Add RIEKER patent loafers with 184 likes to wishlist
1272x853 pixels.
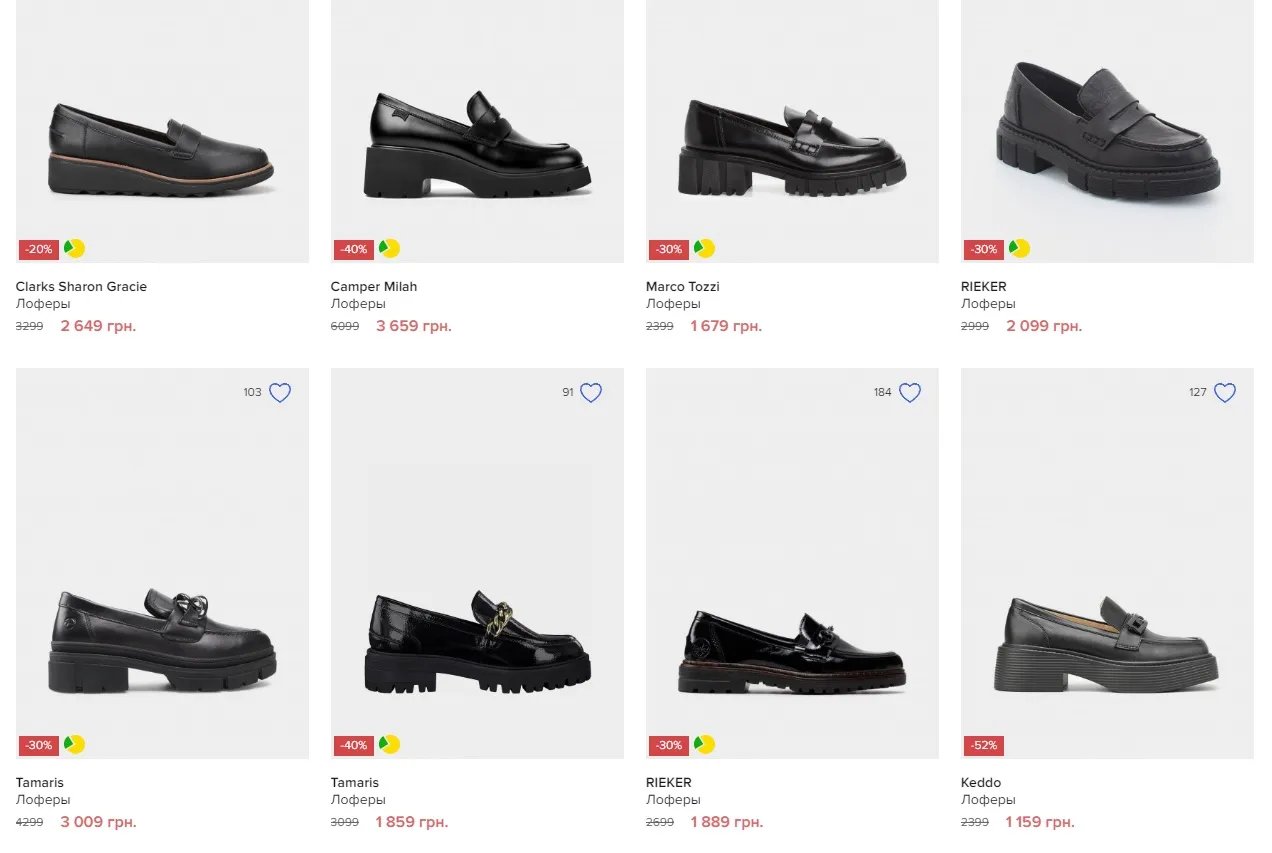tap(909, 393)
